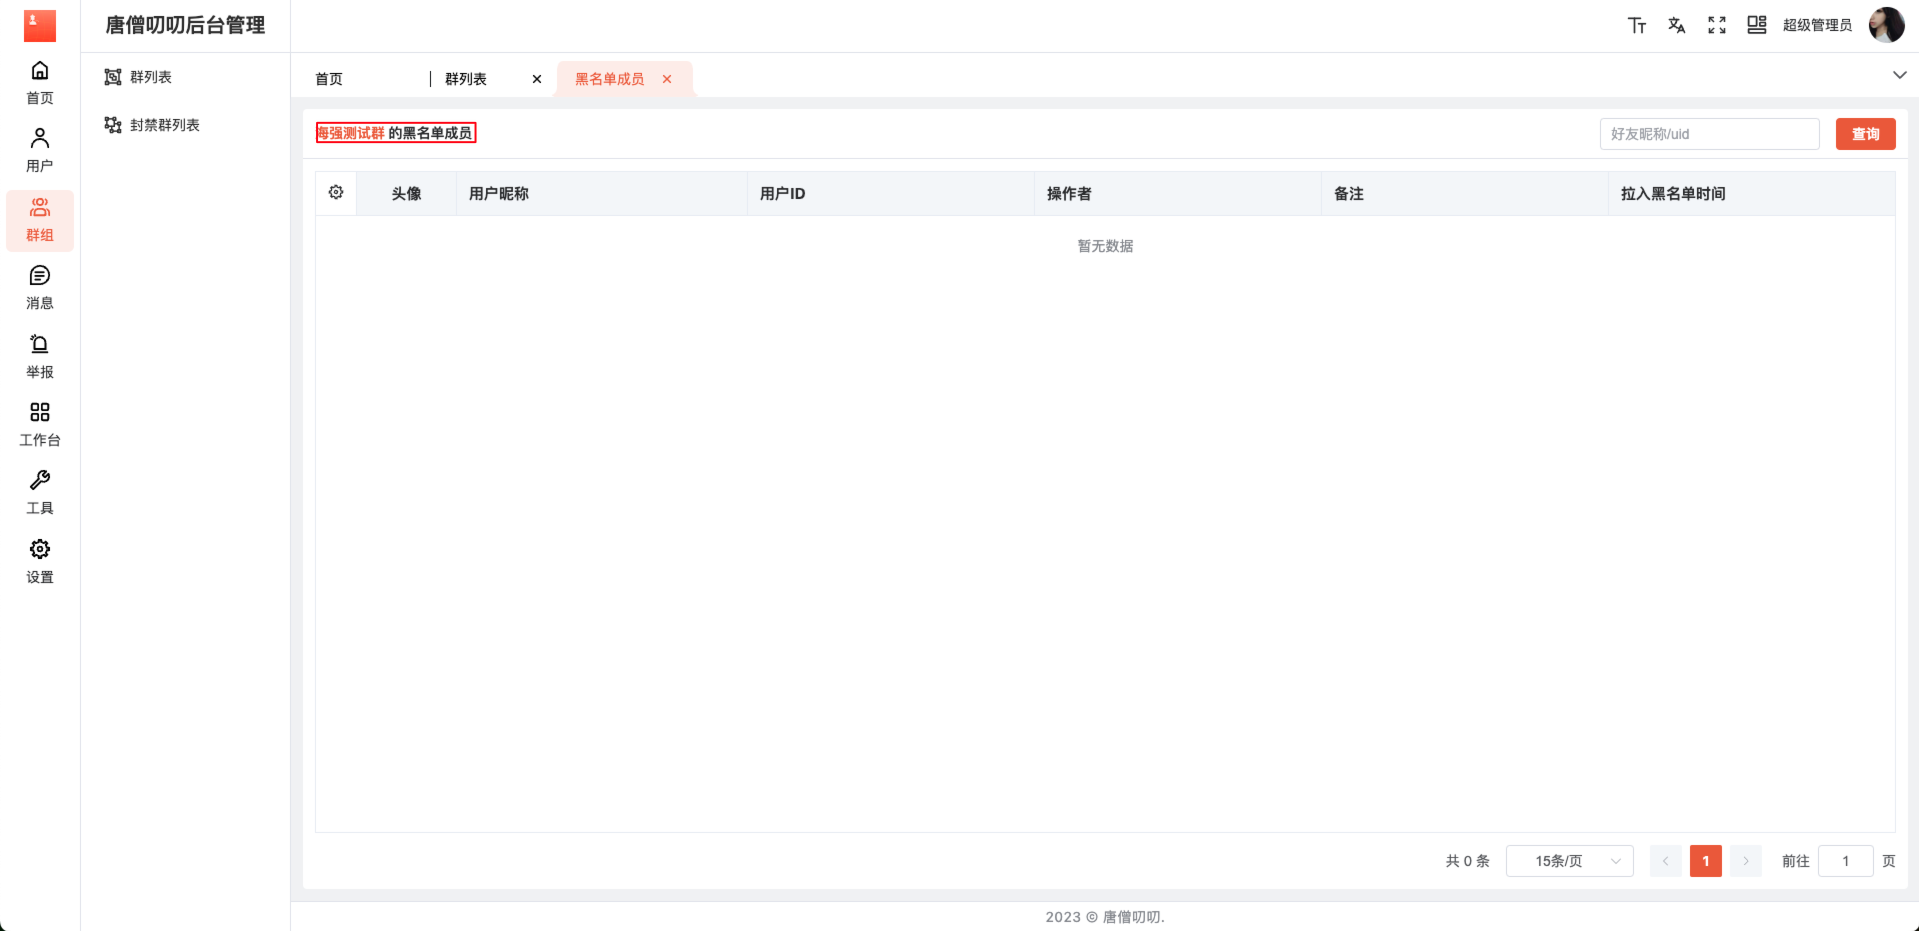Viewport: 1919px width, 931px height.
Task: Expand the tabs dropdown chevron at right
Action: 1899,76
